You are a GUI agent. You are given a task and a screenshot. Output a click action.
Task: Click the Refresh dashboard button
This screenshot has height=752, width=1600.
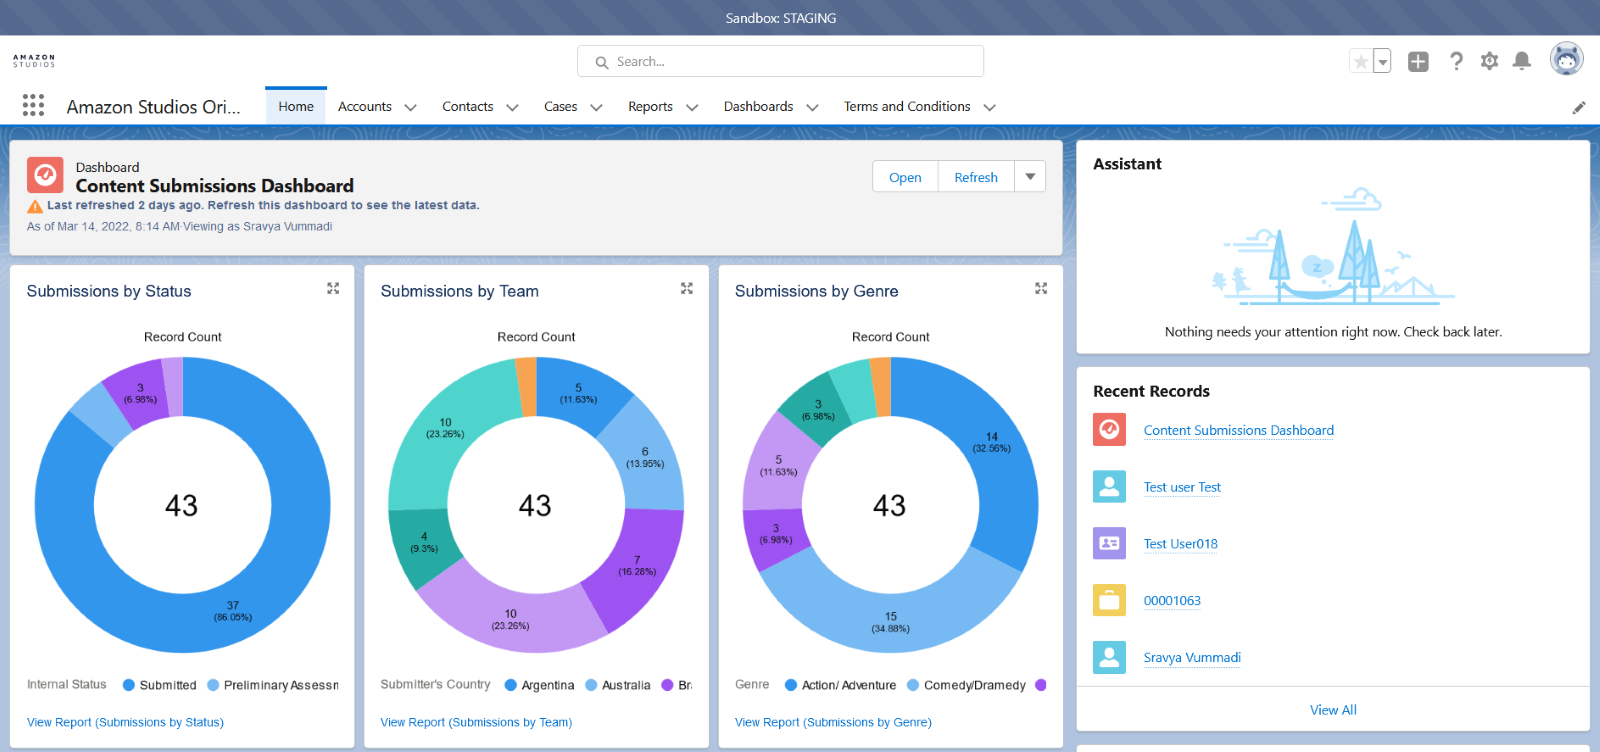click(x=976, y=177)
